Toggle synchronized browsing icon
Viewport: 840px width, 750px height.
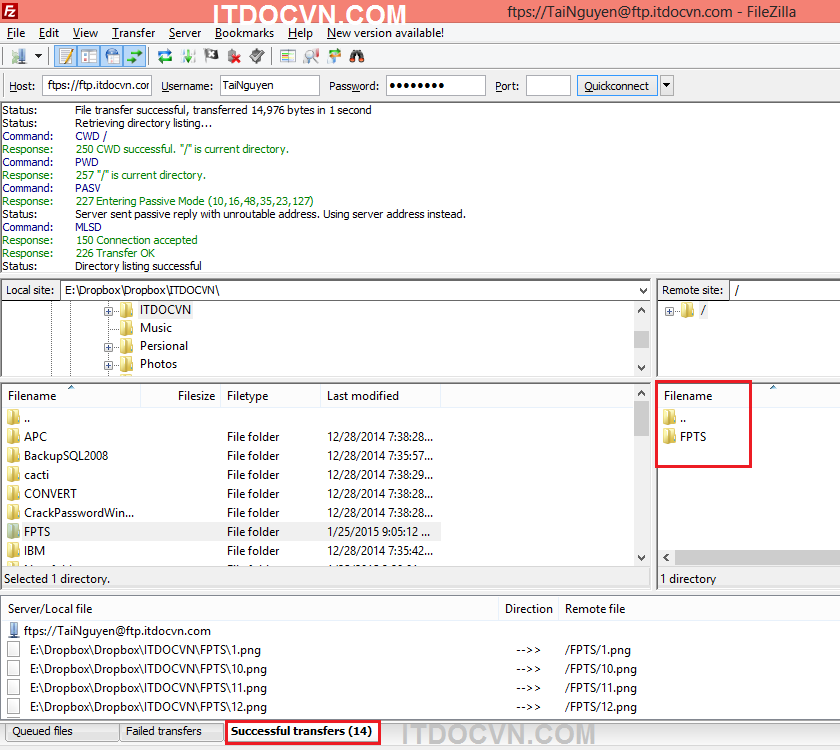(x=334, y=56)
